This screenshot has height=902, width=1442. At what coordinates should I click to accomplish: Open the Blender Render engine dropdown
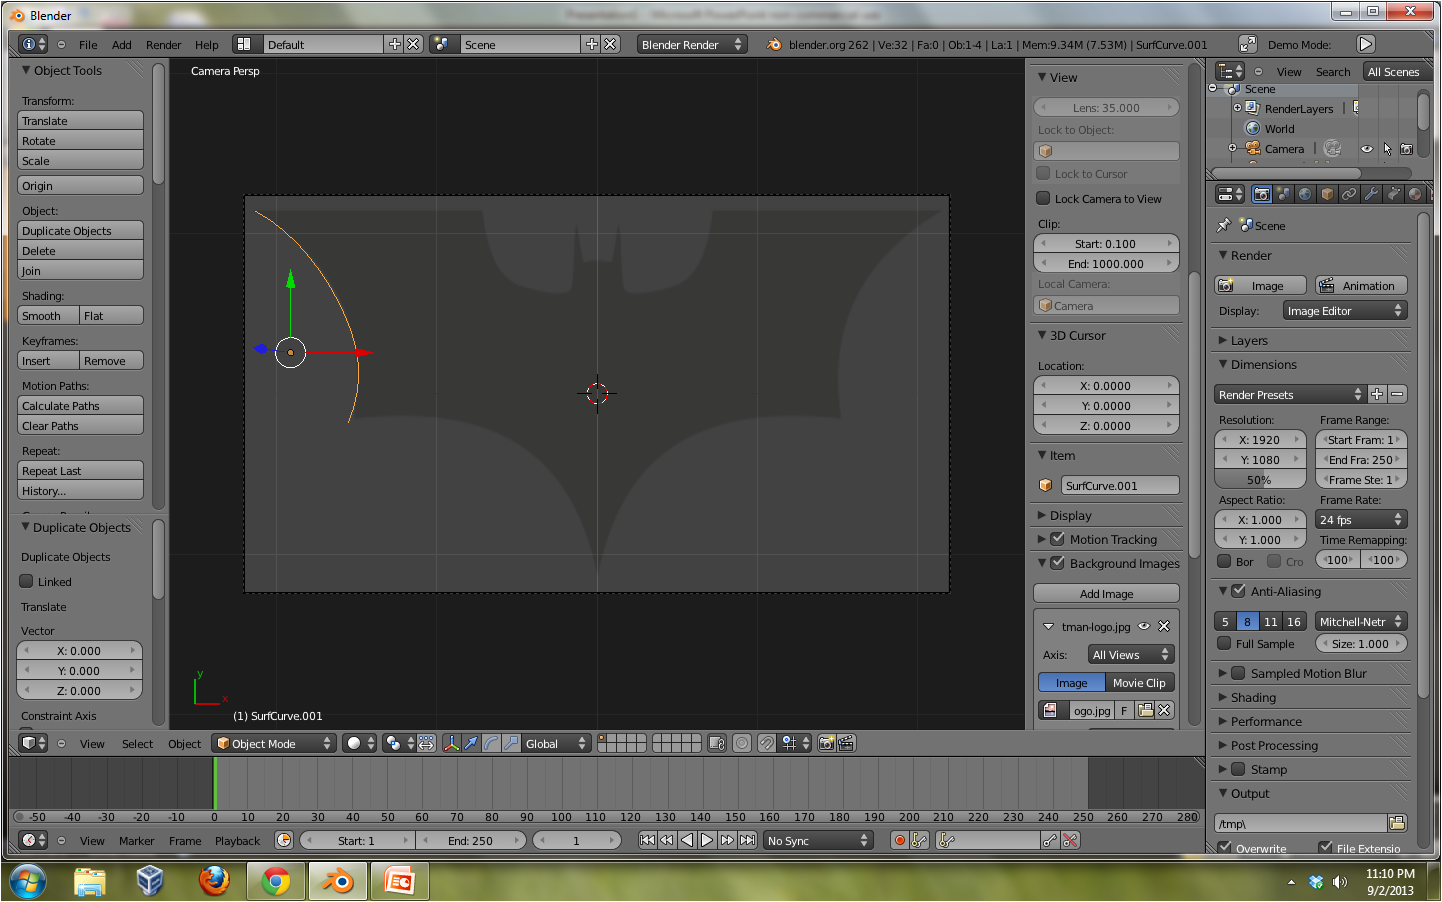692,44
